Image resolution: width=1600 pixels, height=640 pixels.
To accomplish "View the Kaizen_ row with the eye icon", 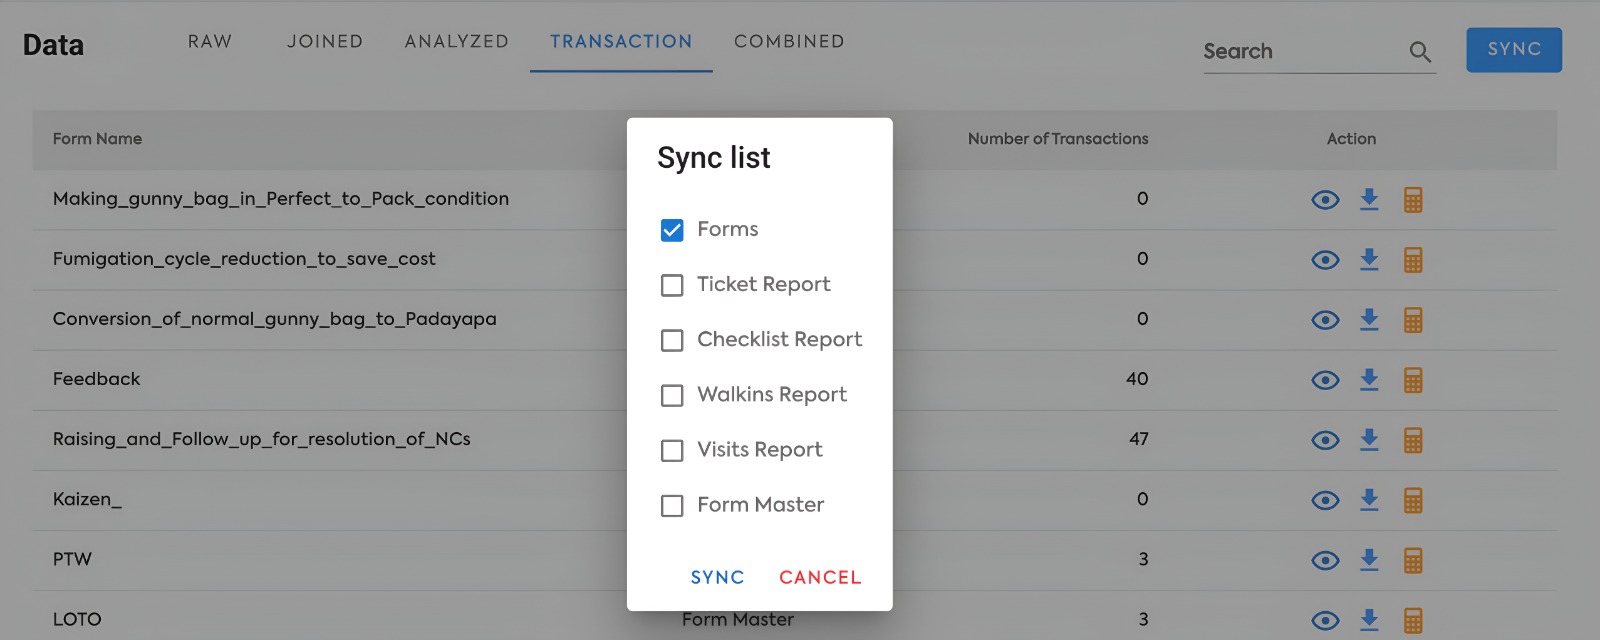I will tap(1325, 500).
